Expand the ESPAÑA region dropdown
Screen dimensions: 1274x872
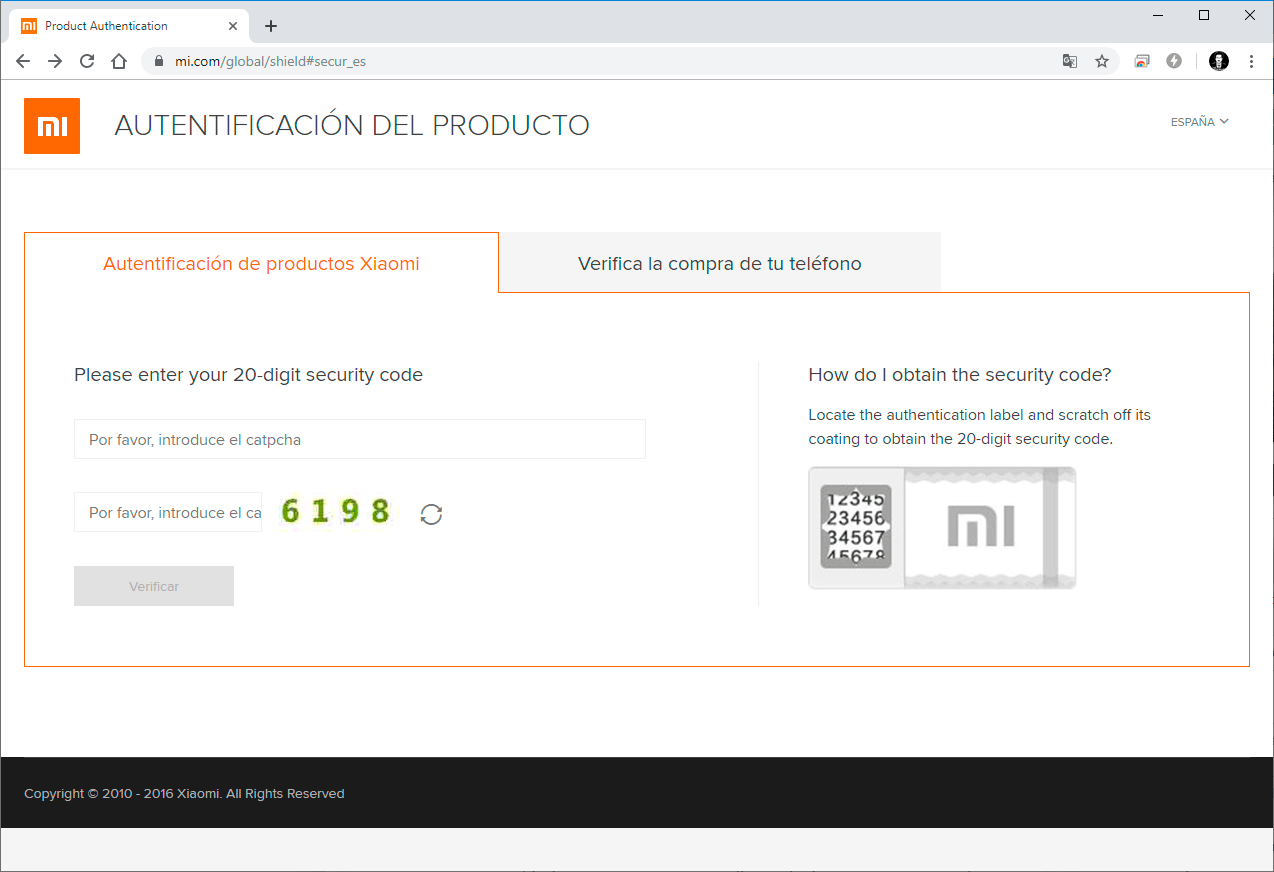(x=1199, y=122)
